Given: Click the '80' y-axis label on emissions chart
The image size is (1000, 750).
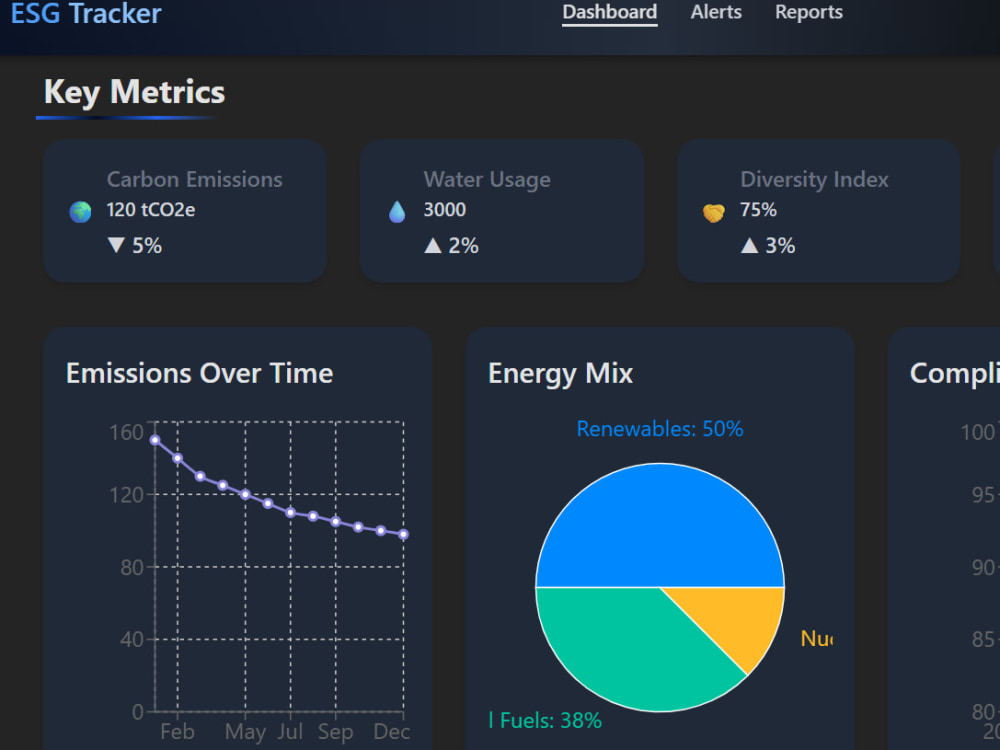Looking at the screenshot, I should pyautogui.click(x=132, y=567).
